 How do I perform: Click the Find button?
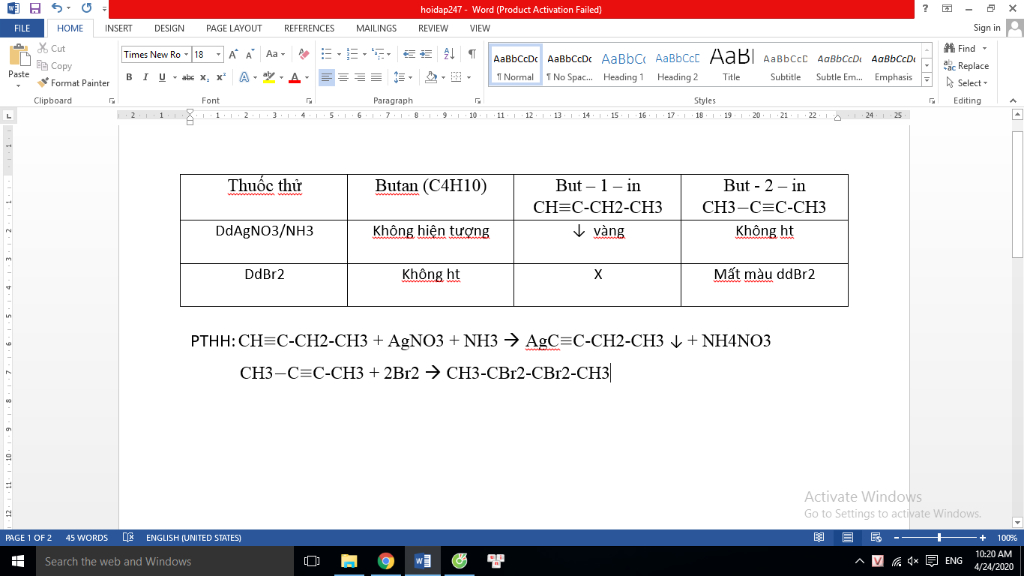960,48
